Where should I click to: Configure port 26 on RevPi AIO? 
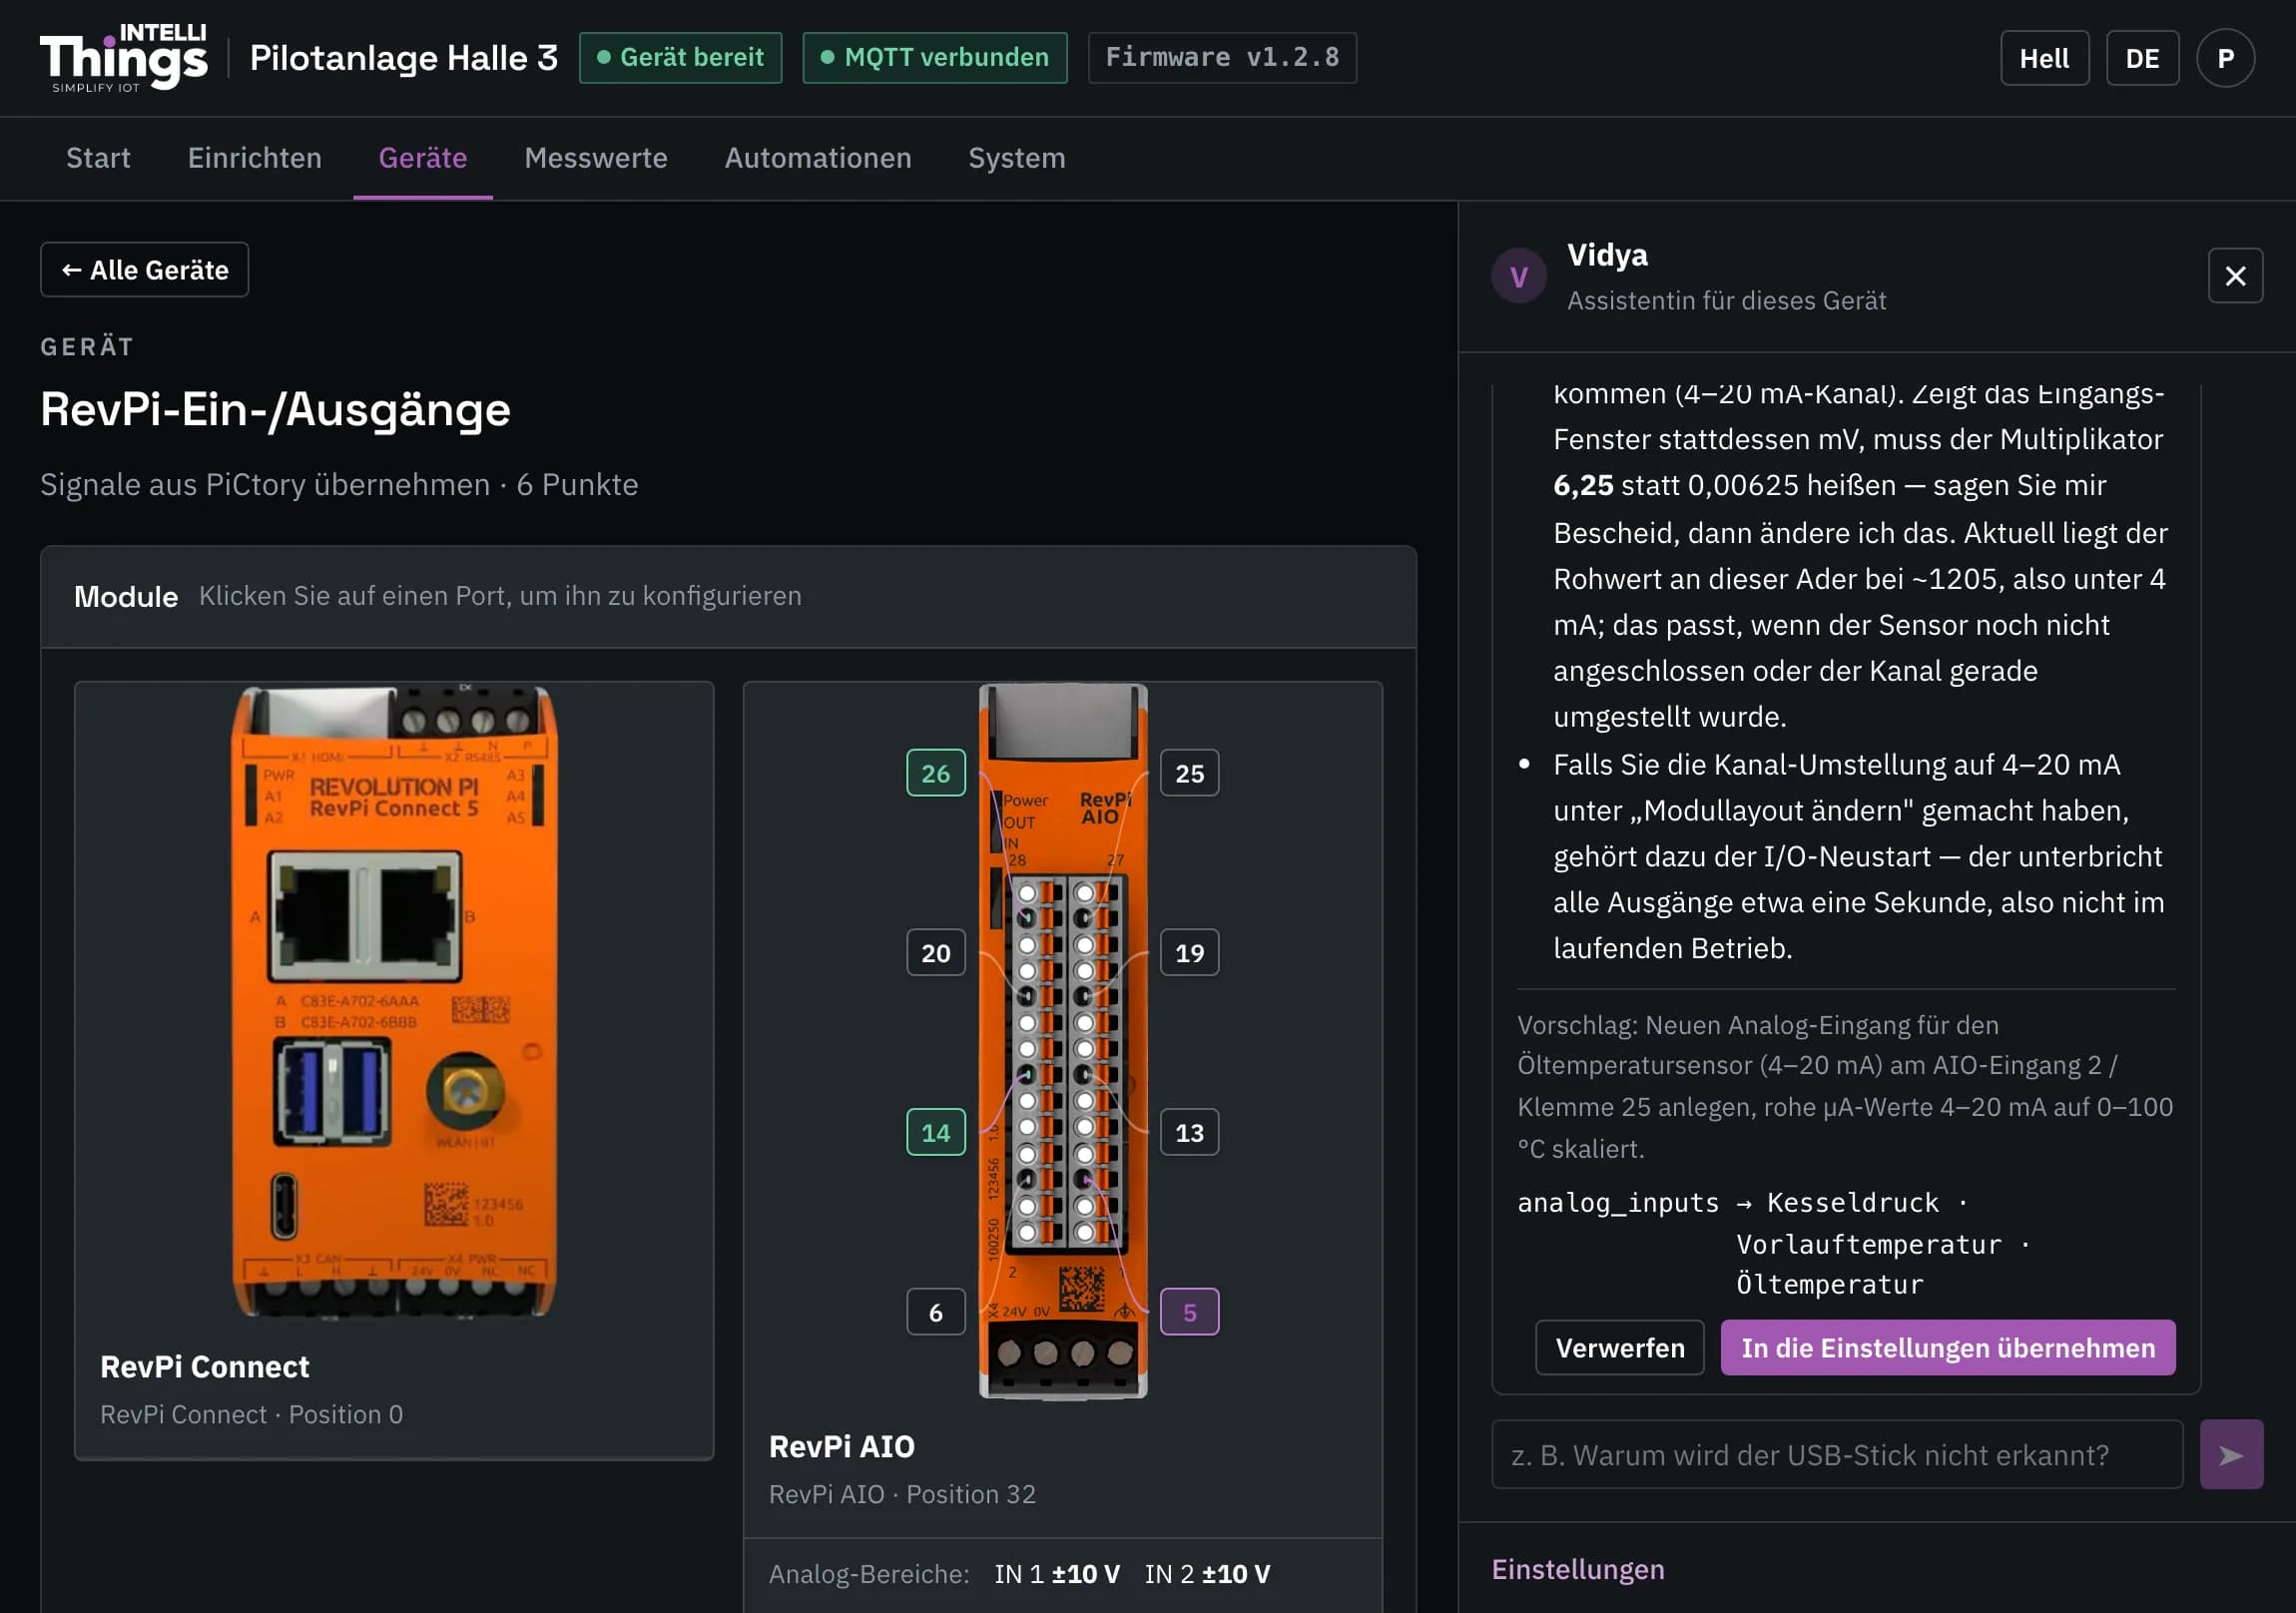click(x=936, y=773)
